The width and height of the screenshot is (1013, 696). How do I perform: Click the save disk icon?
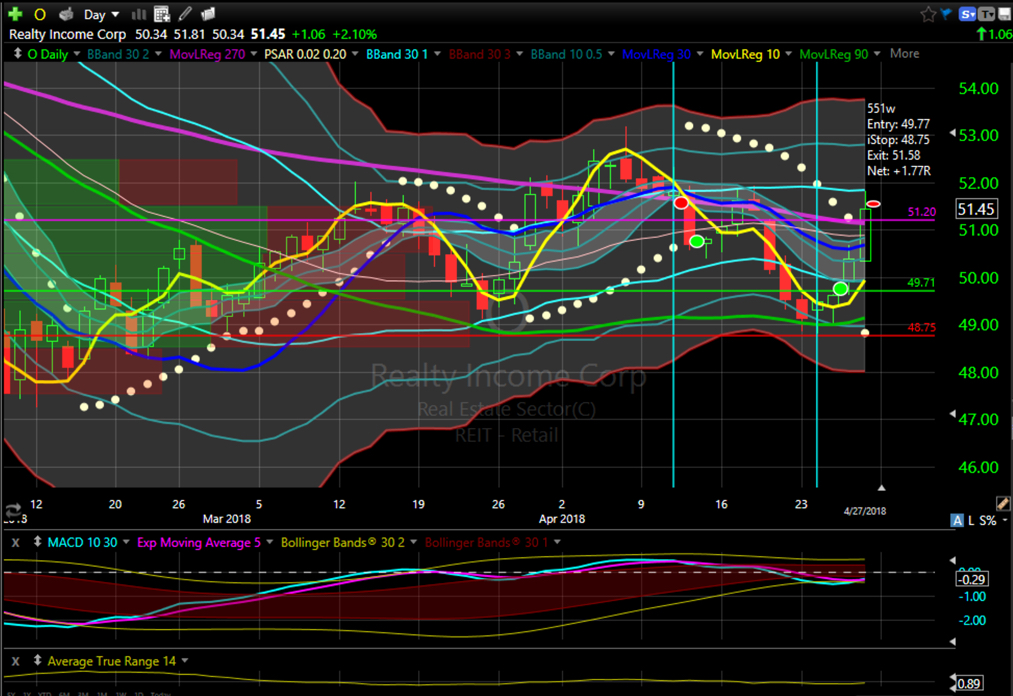(1005, 14)
